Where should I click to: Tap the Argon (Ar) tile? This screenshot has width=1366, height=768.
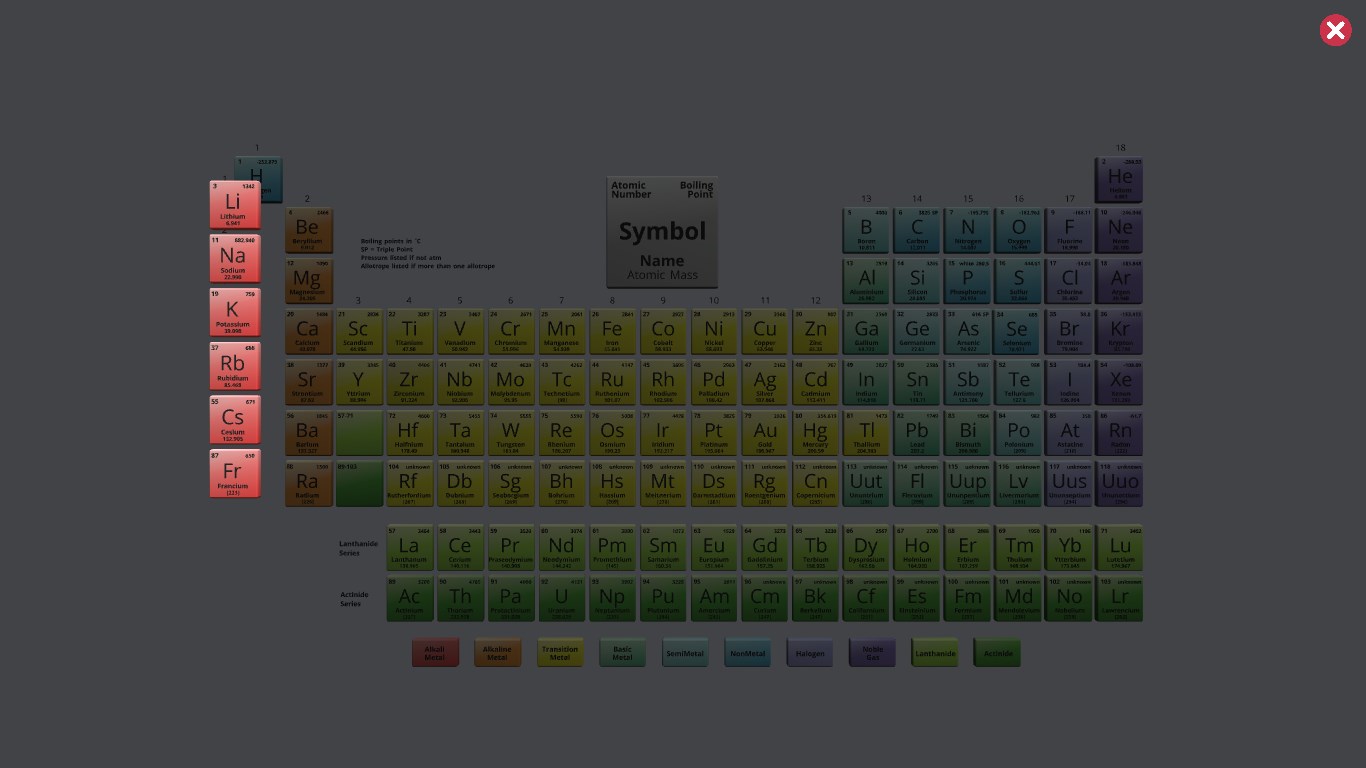(x=1119, y=281)
